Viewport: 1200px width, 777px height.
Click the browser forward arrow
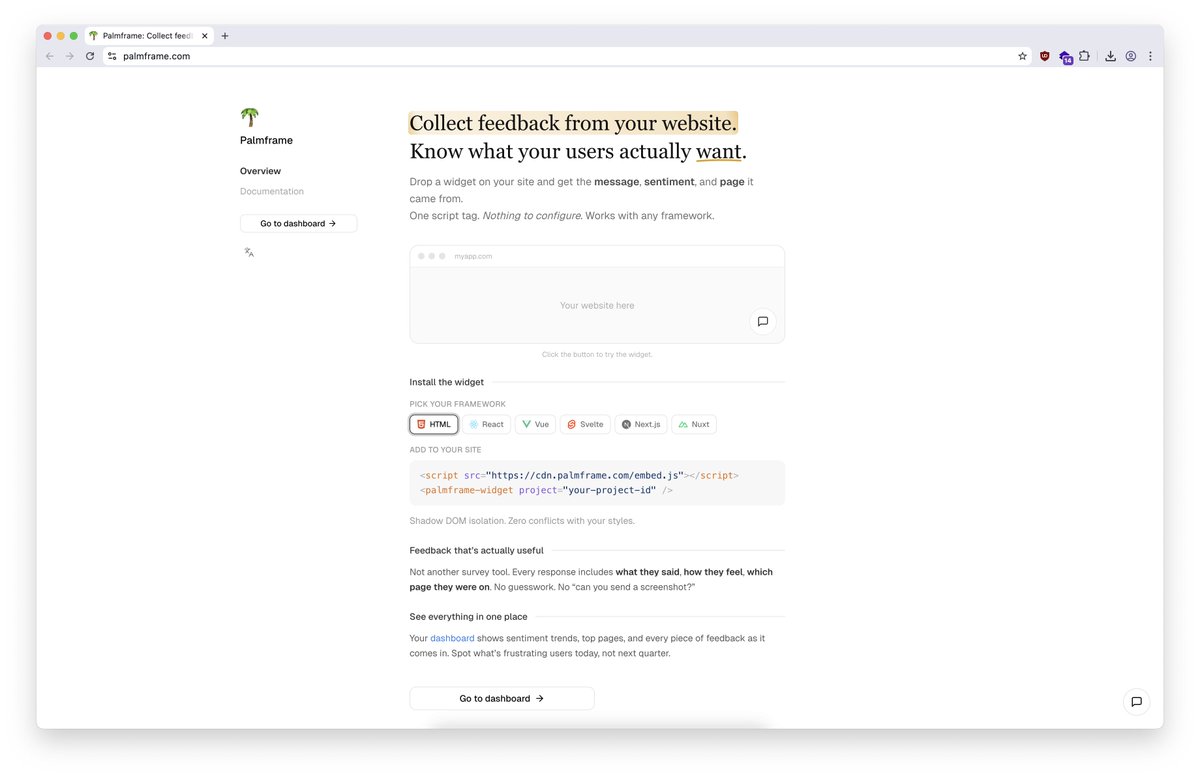70,56
